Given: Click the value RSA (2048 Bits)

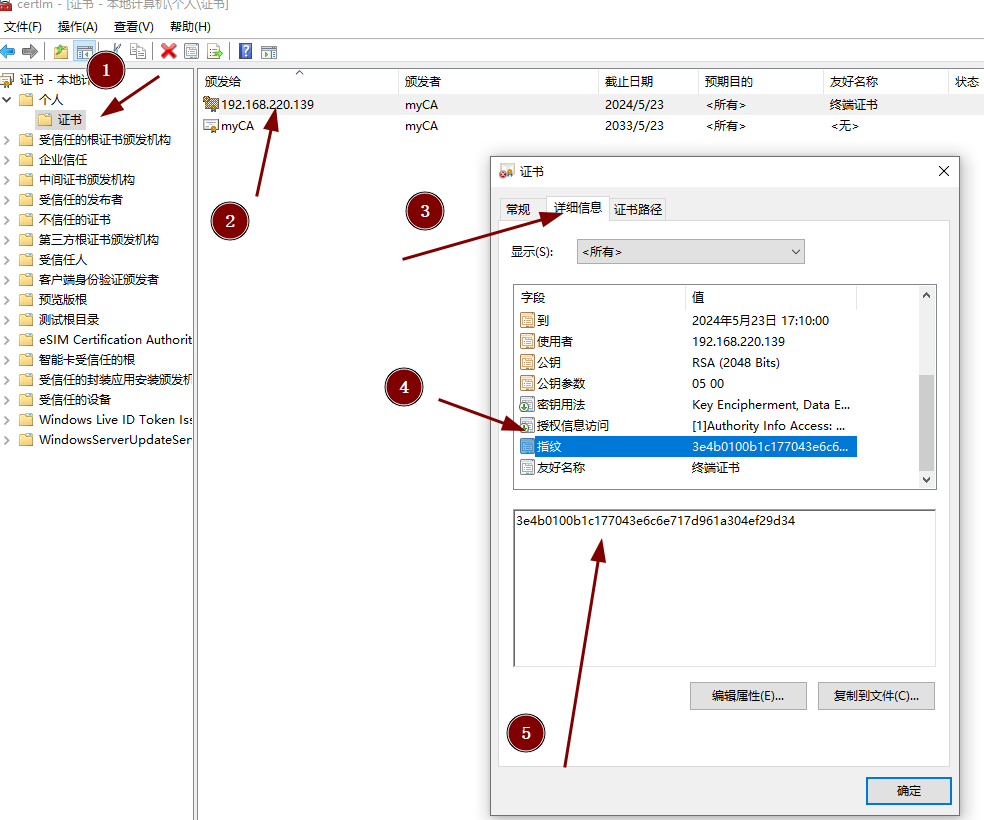Looking at the screenshot, I should [735, 363].
